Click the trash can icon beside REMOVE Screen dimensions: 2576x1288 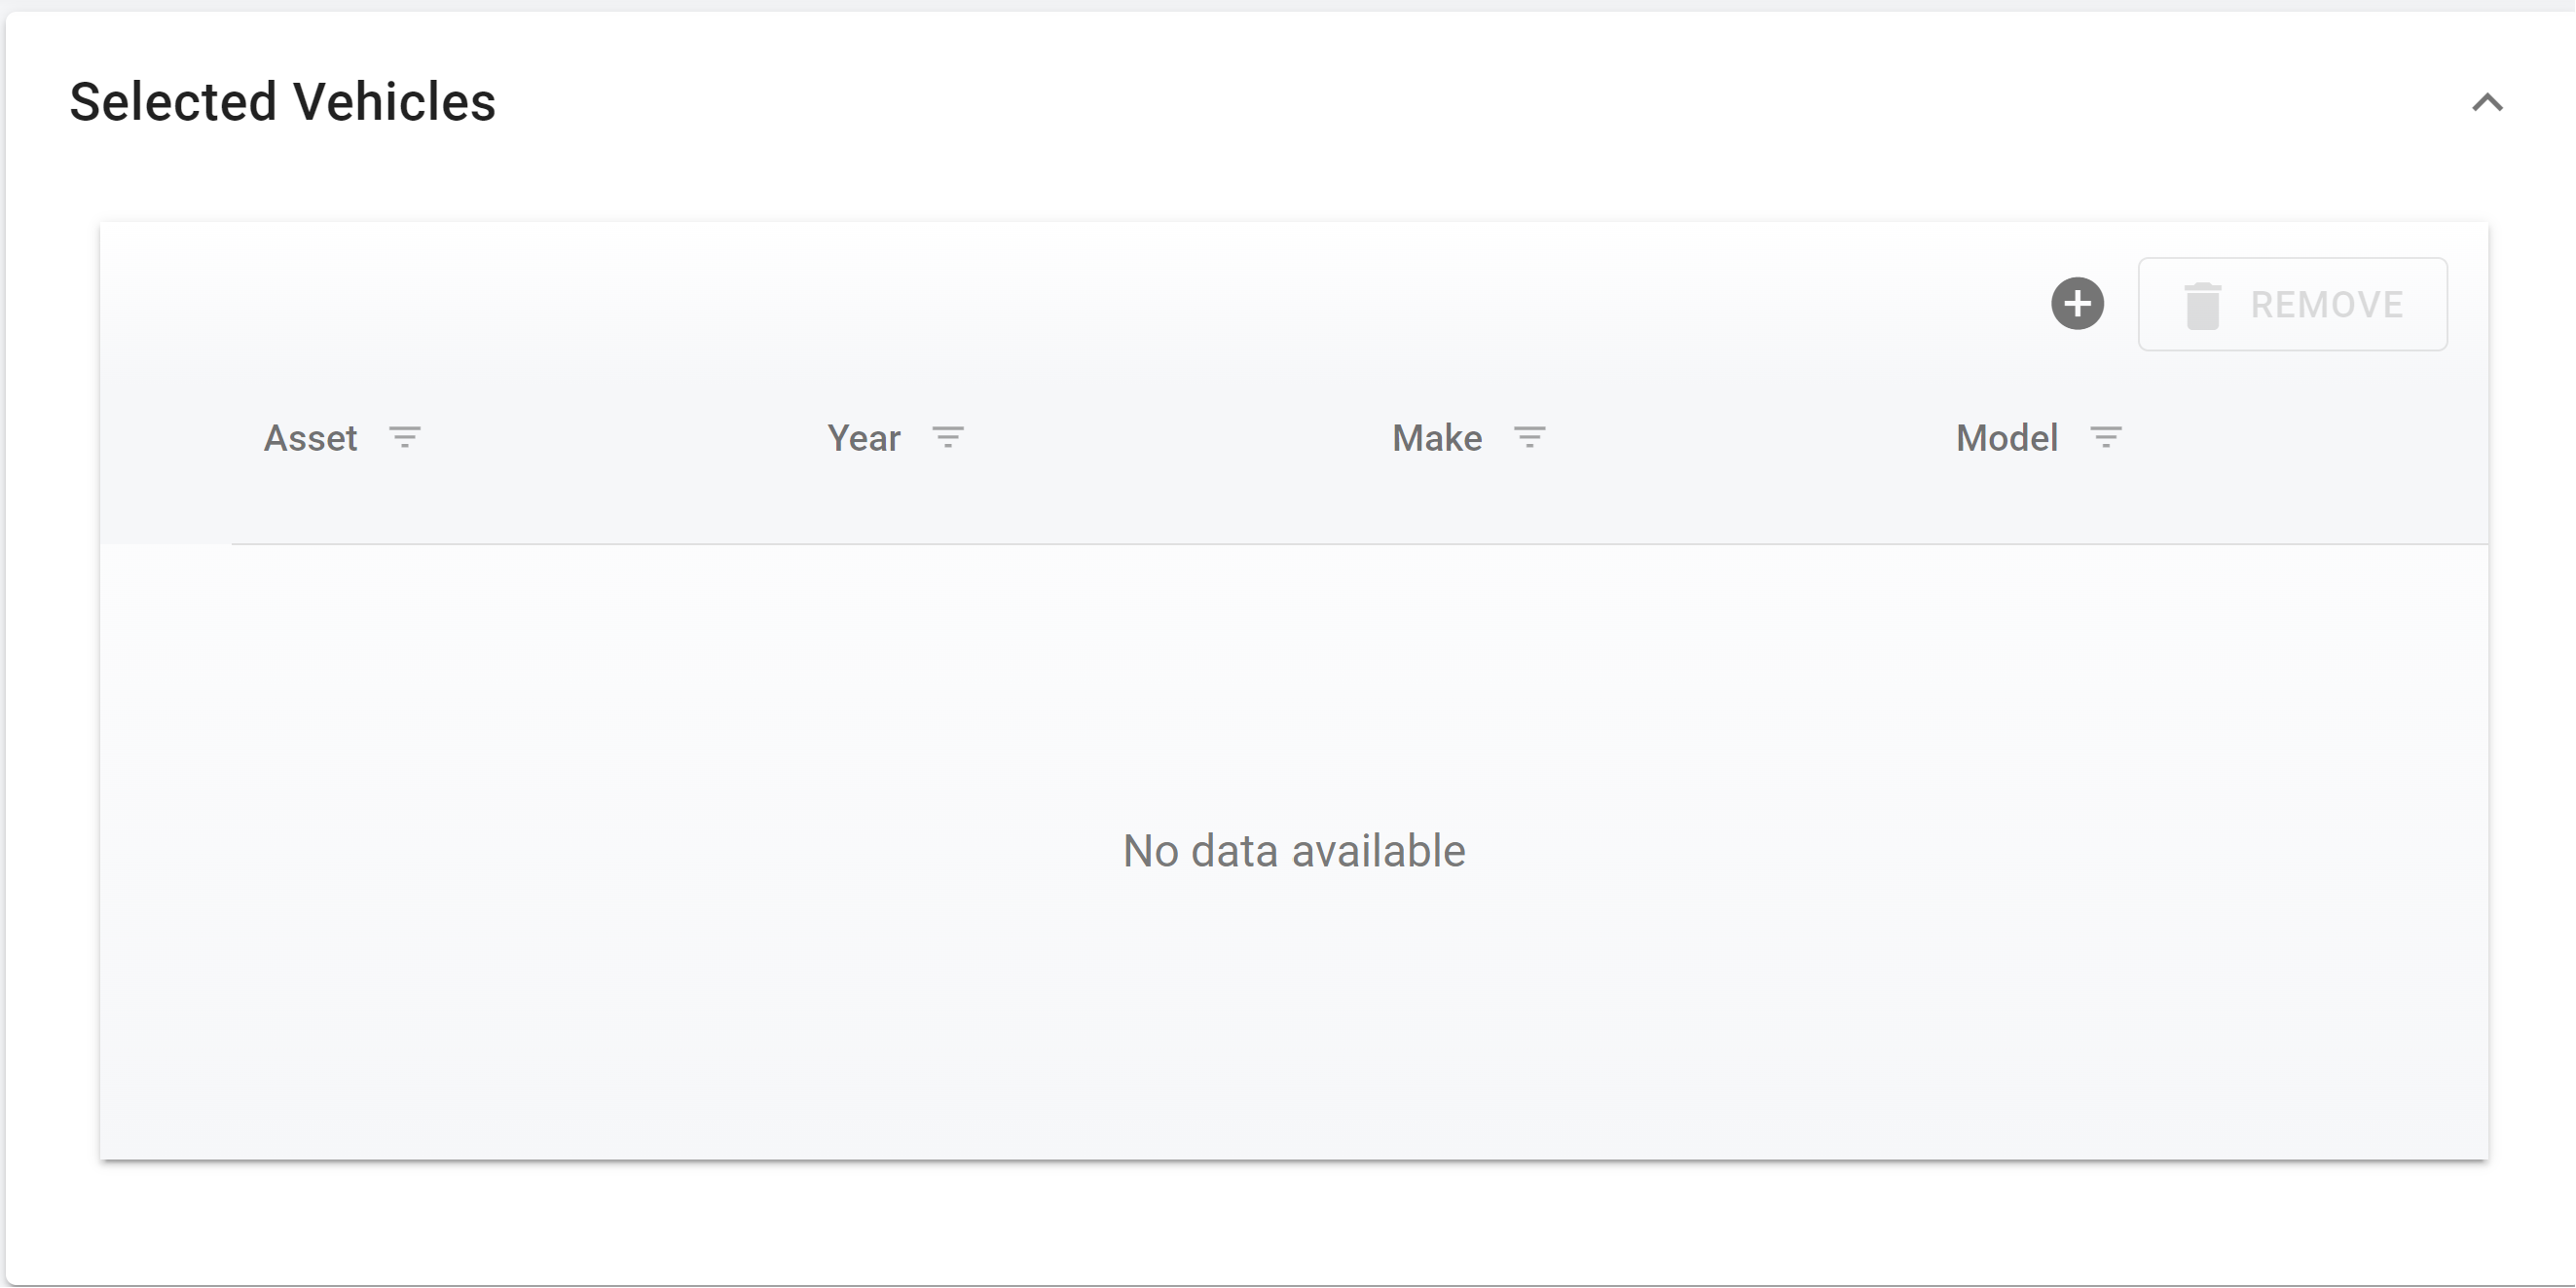tap(2202, 305)
